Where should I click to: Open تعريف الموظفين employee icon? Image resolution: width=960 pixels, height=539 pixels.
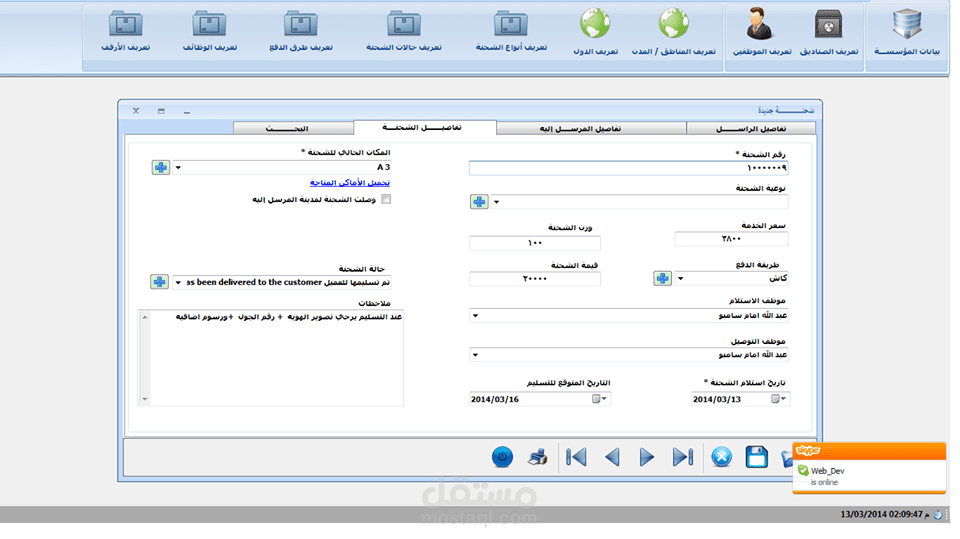pyautogui.click(x=761, y=32)
